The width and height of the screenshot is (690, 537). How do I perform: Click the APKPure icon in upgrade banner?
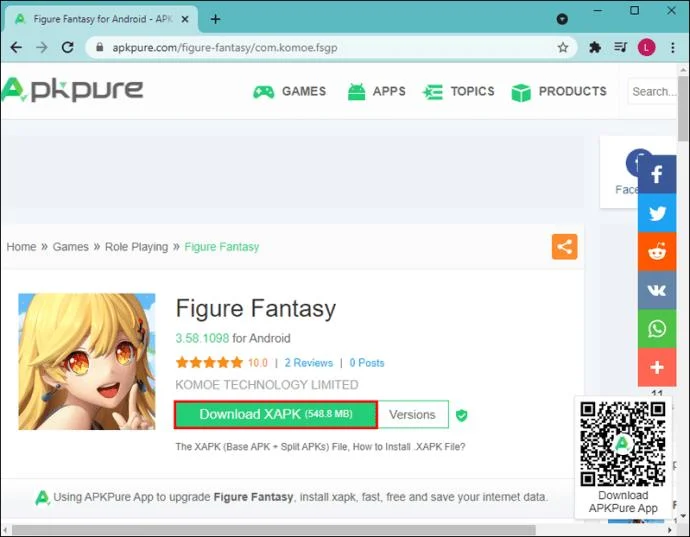[x=42, y=498]
